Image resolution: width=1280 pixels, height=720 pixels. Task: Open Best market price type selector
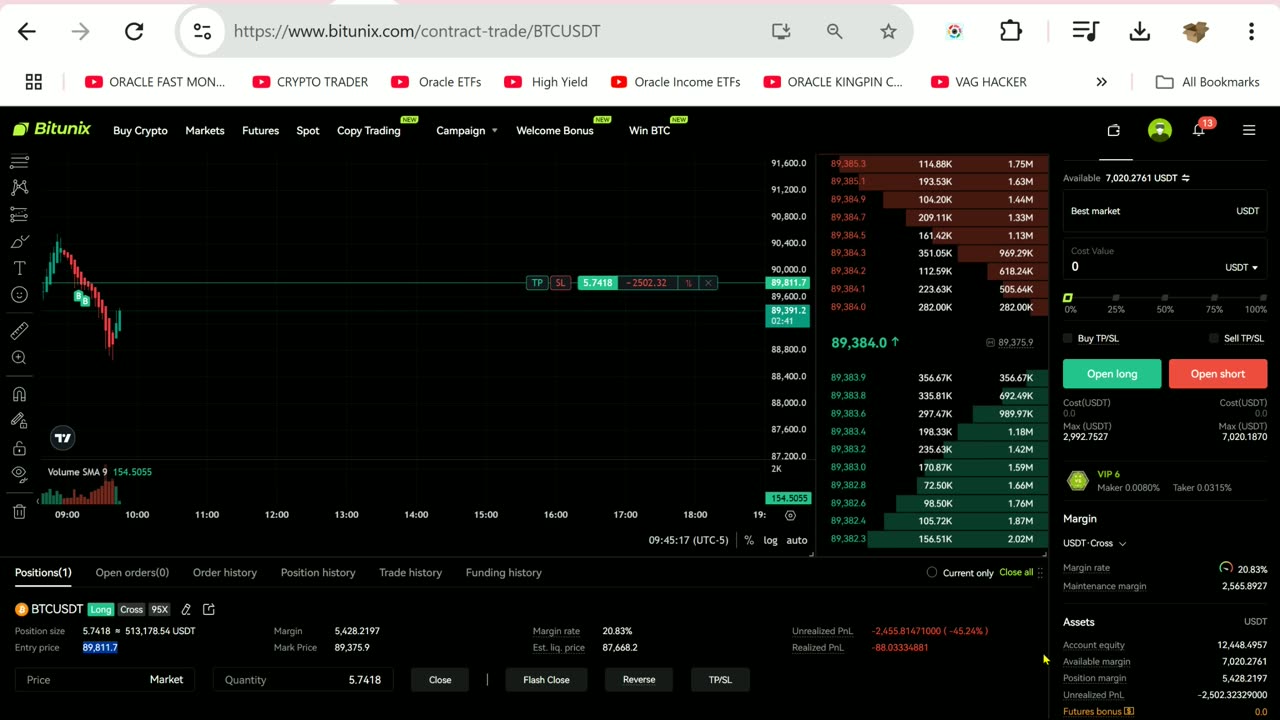[x=1165, y=211]
